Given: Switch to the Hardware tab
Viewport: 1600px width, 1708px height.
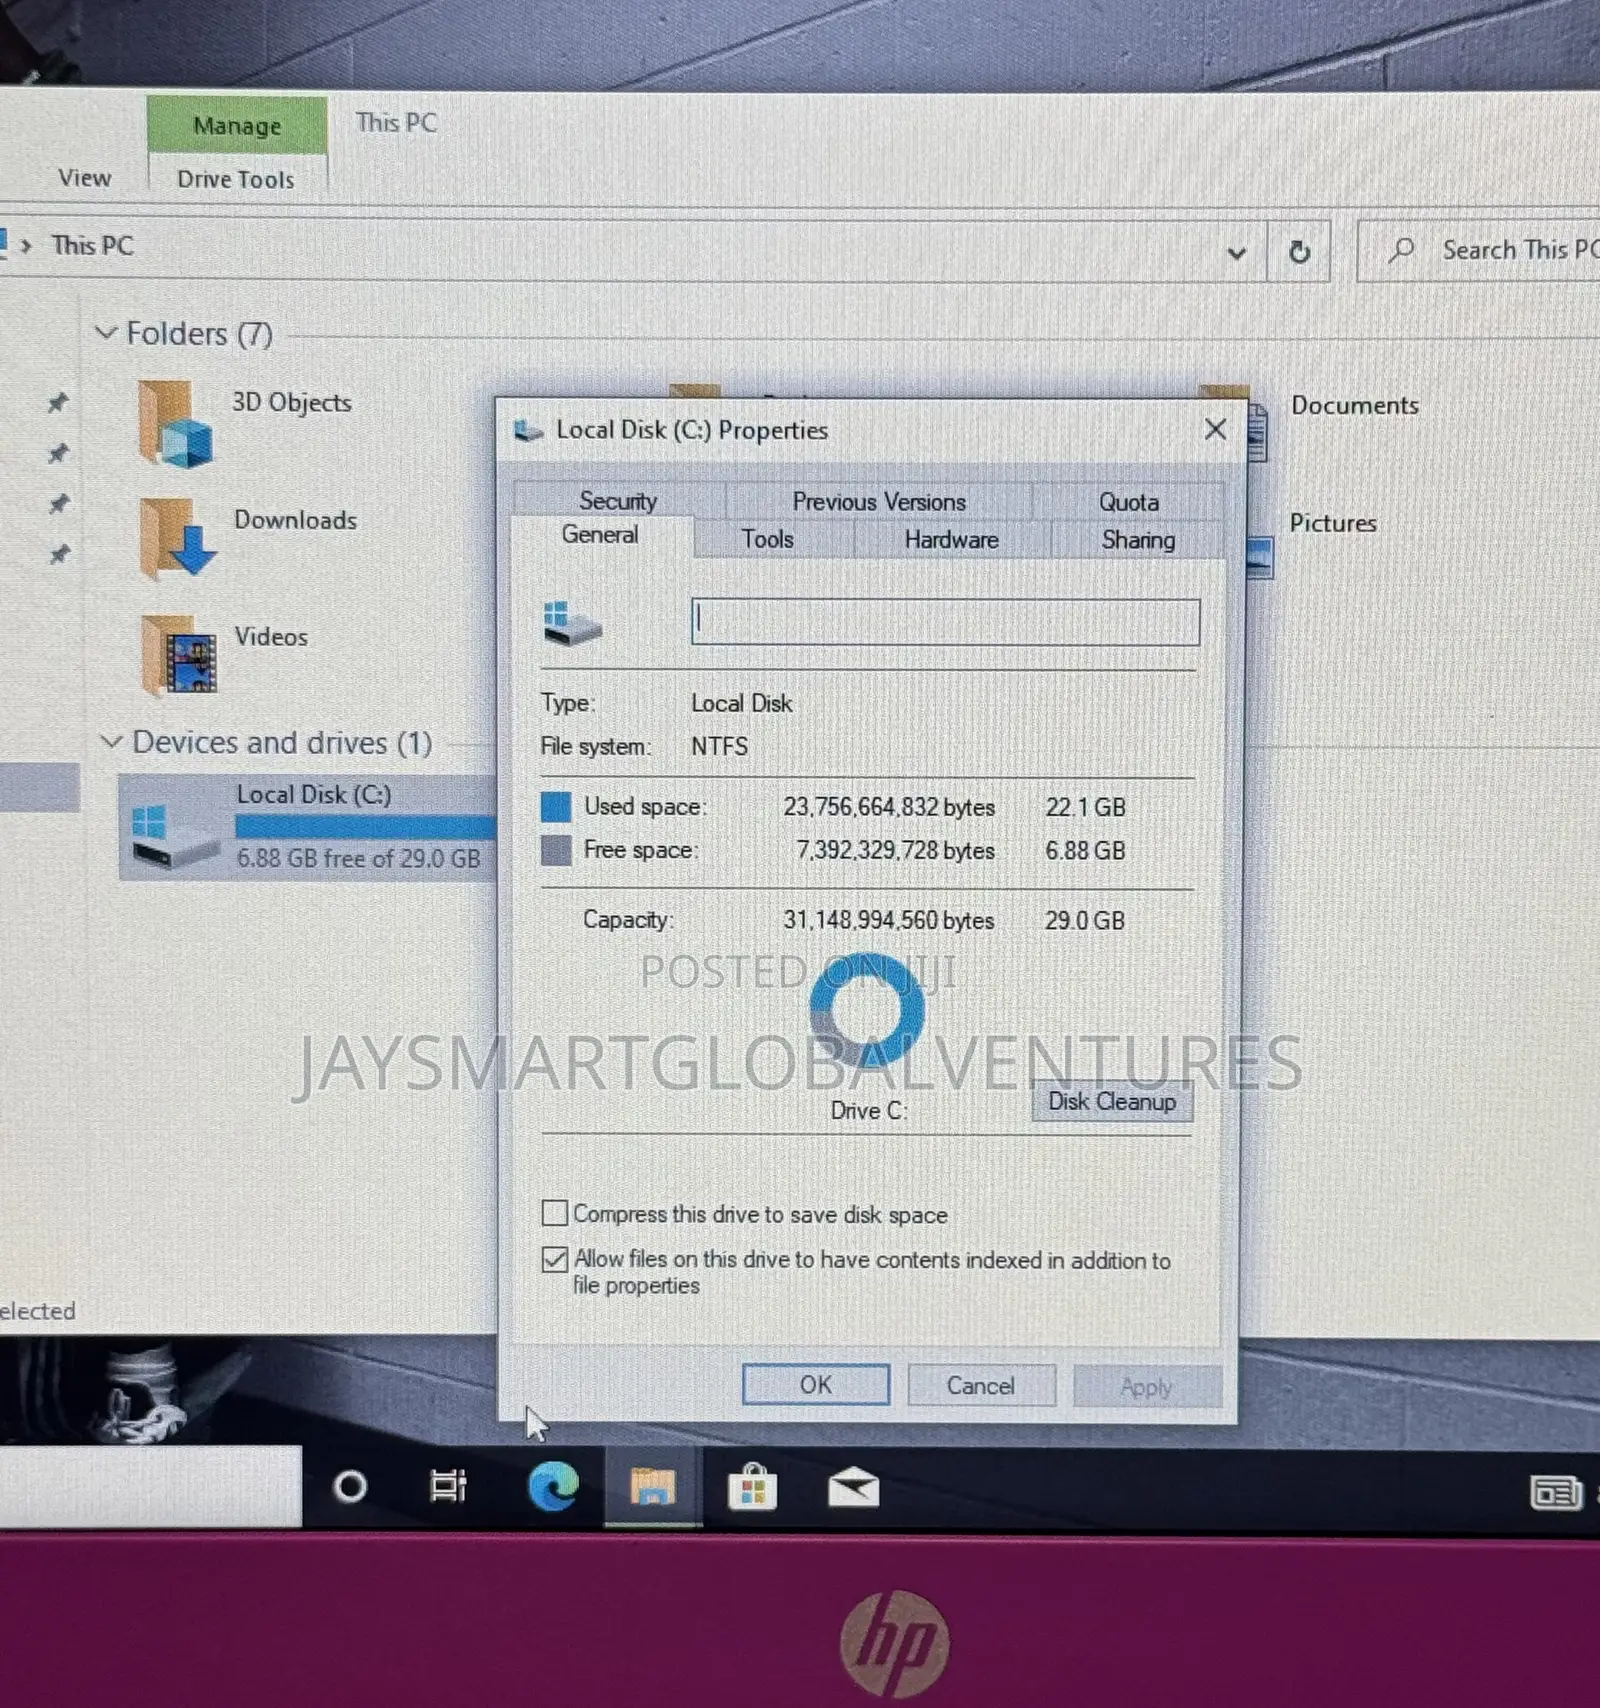Looking at the screenshot, I should pos(951,540).
